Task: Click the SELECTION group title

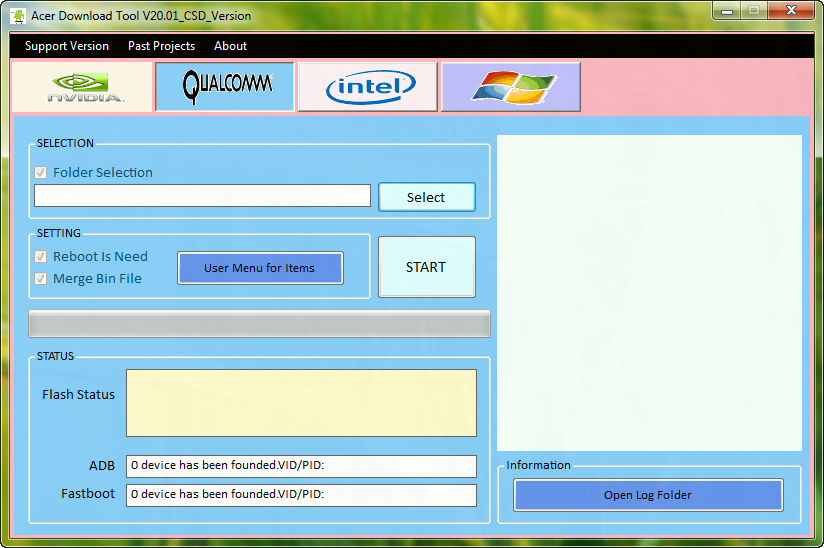Action: point(65,143)
